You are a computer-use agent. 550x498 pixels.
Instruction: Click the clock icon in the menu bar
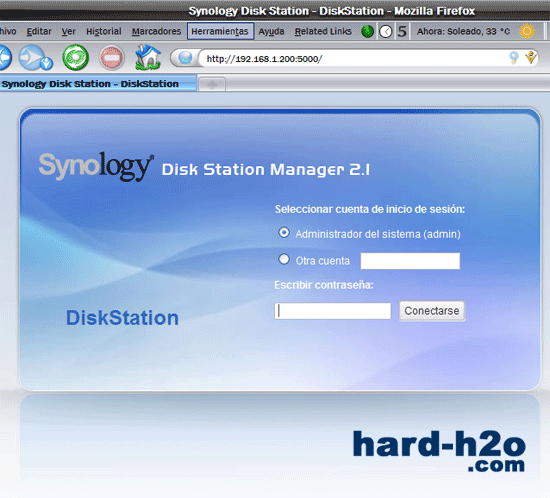coord(385,32)
